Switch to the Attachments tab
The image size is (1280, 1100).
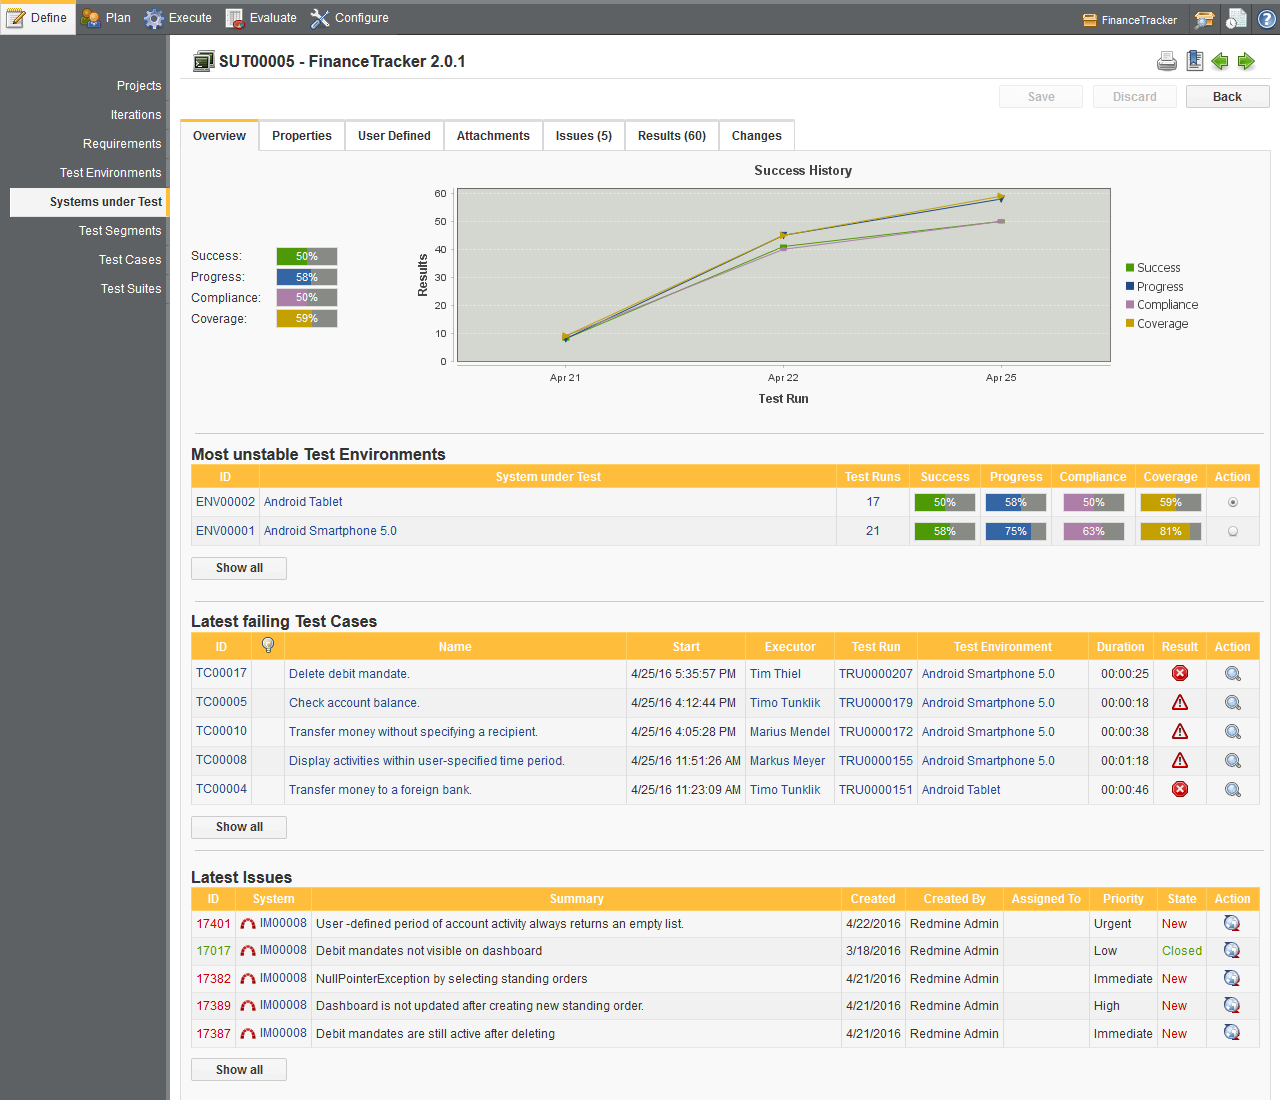coord(493,136)
